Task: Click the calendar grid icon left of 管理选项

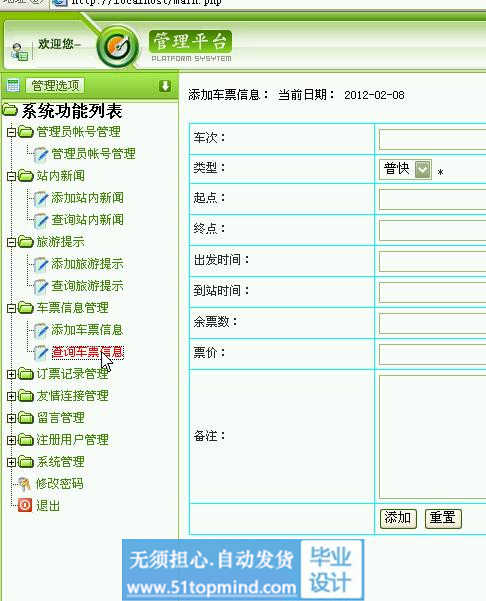Action: pos(13,85)
